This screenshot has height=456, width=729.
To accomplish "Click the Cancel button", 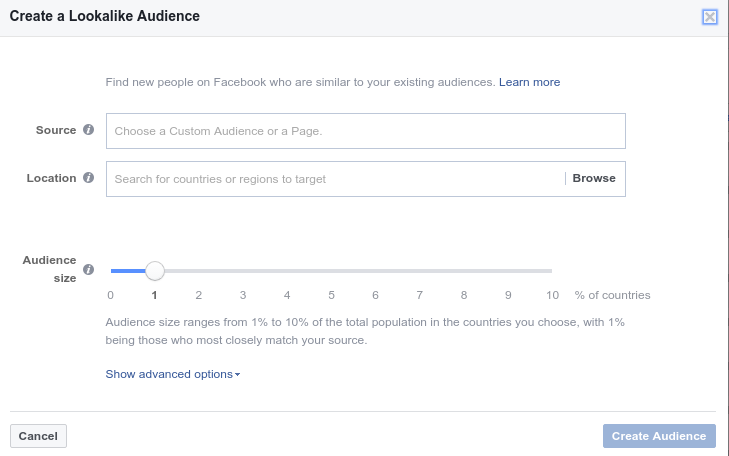I will [38, 436].
